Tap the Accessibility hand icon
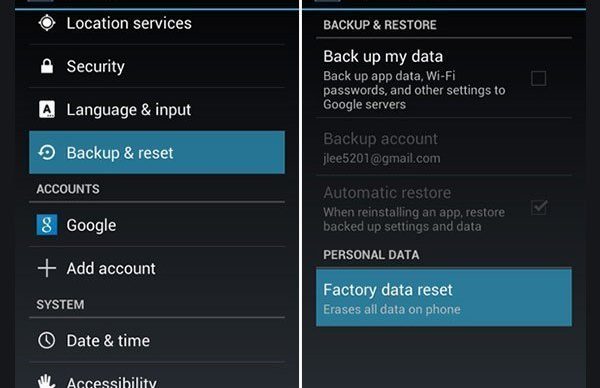The image size is (600, 388). tap(47, 381)
